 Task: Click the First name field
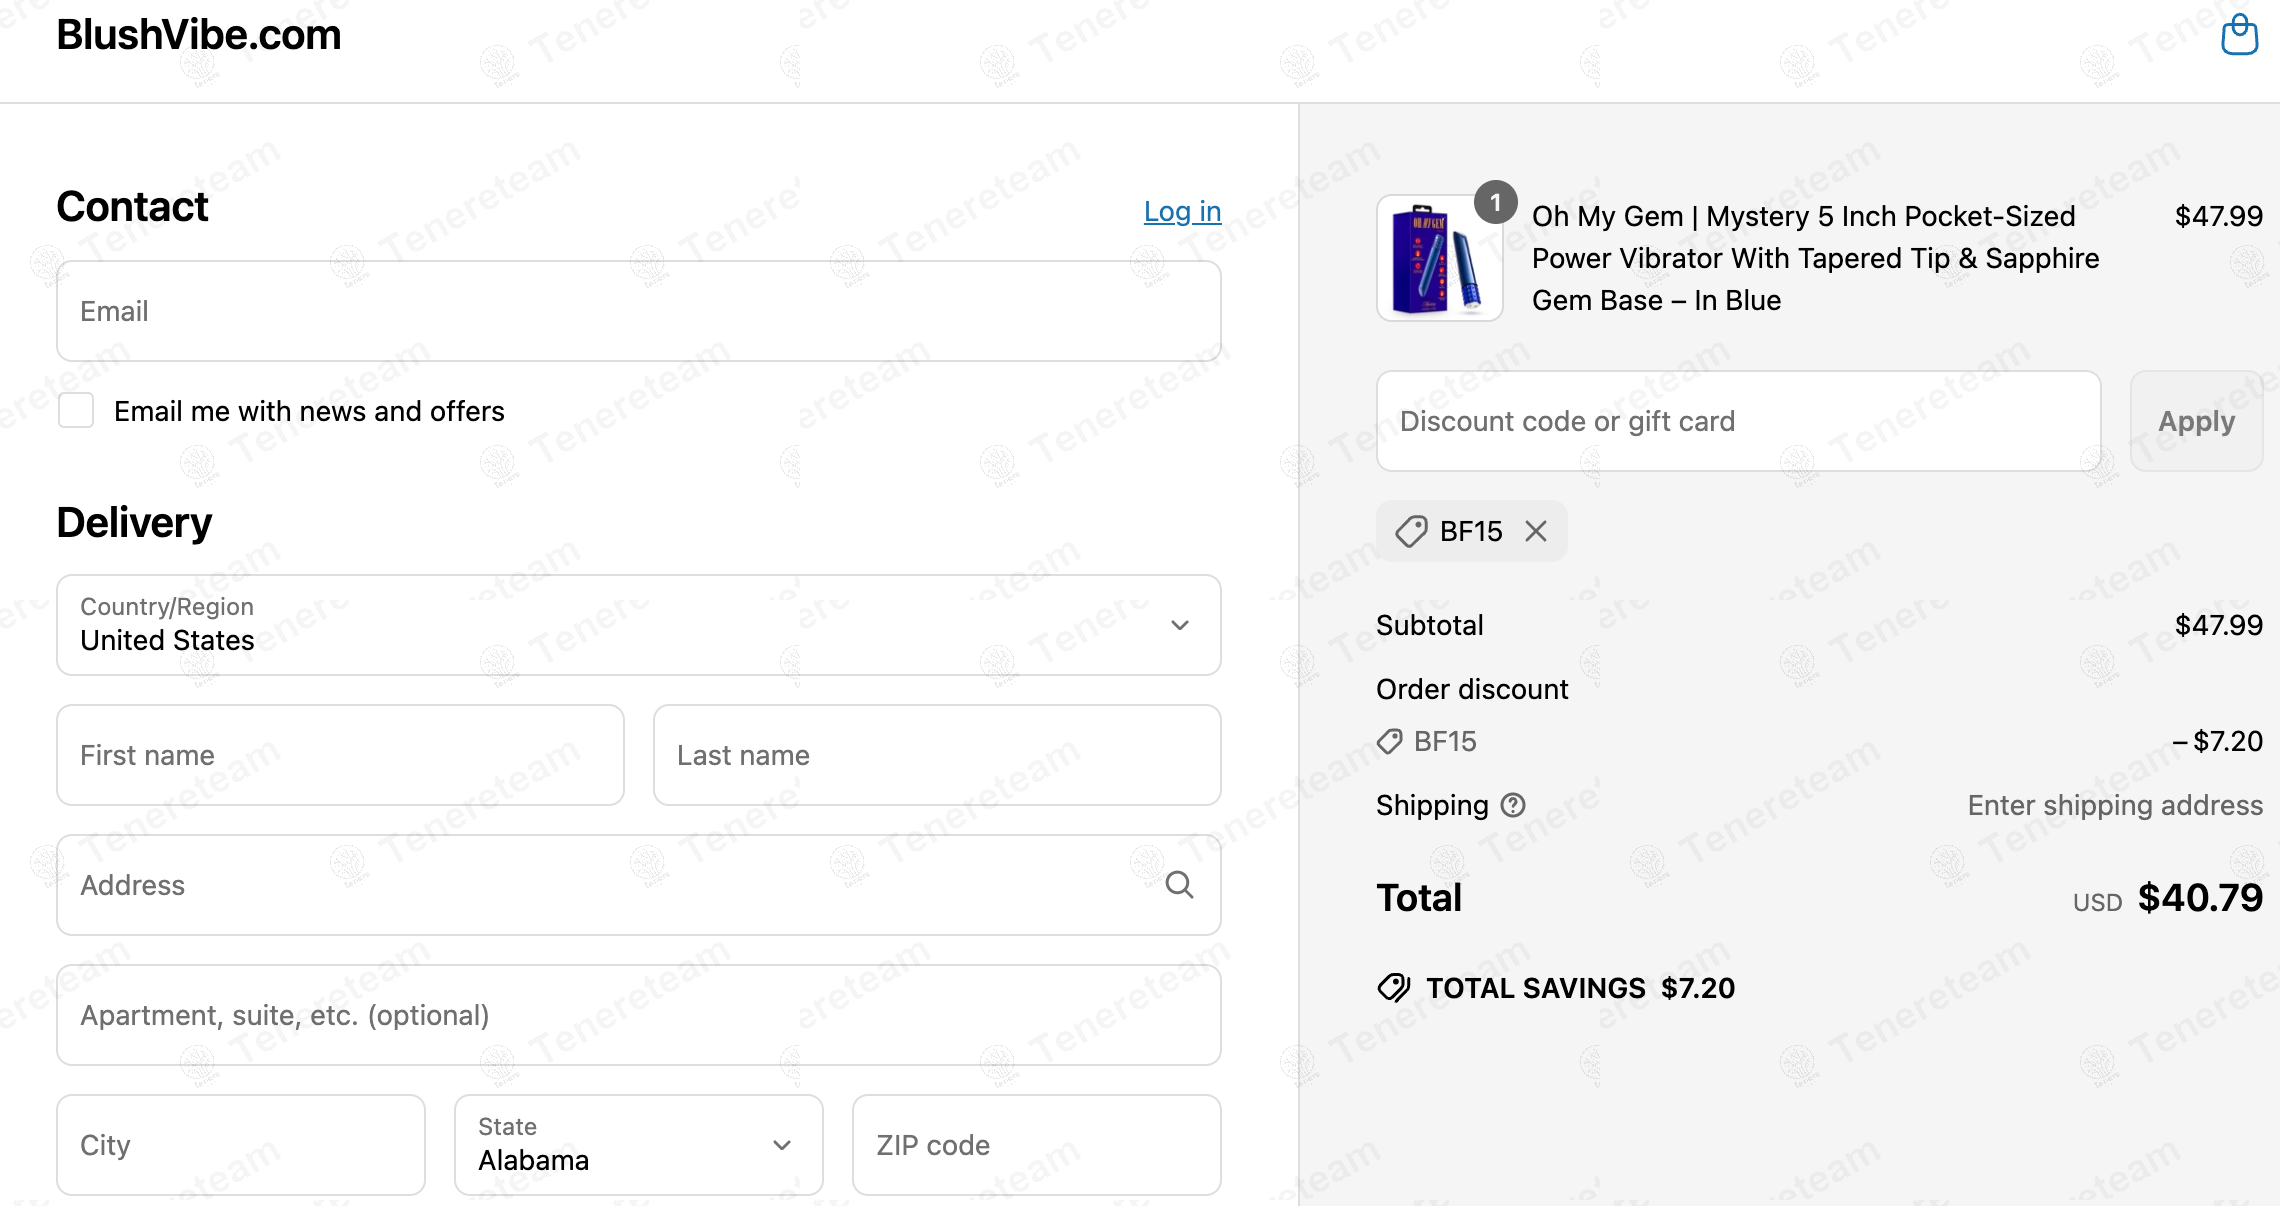tap(341, 755)
